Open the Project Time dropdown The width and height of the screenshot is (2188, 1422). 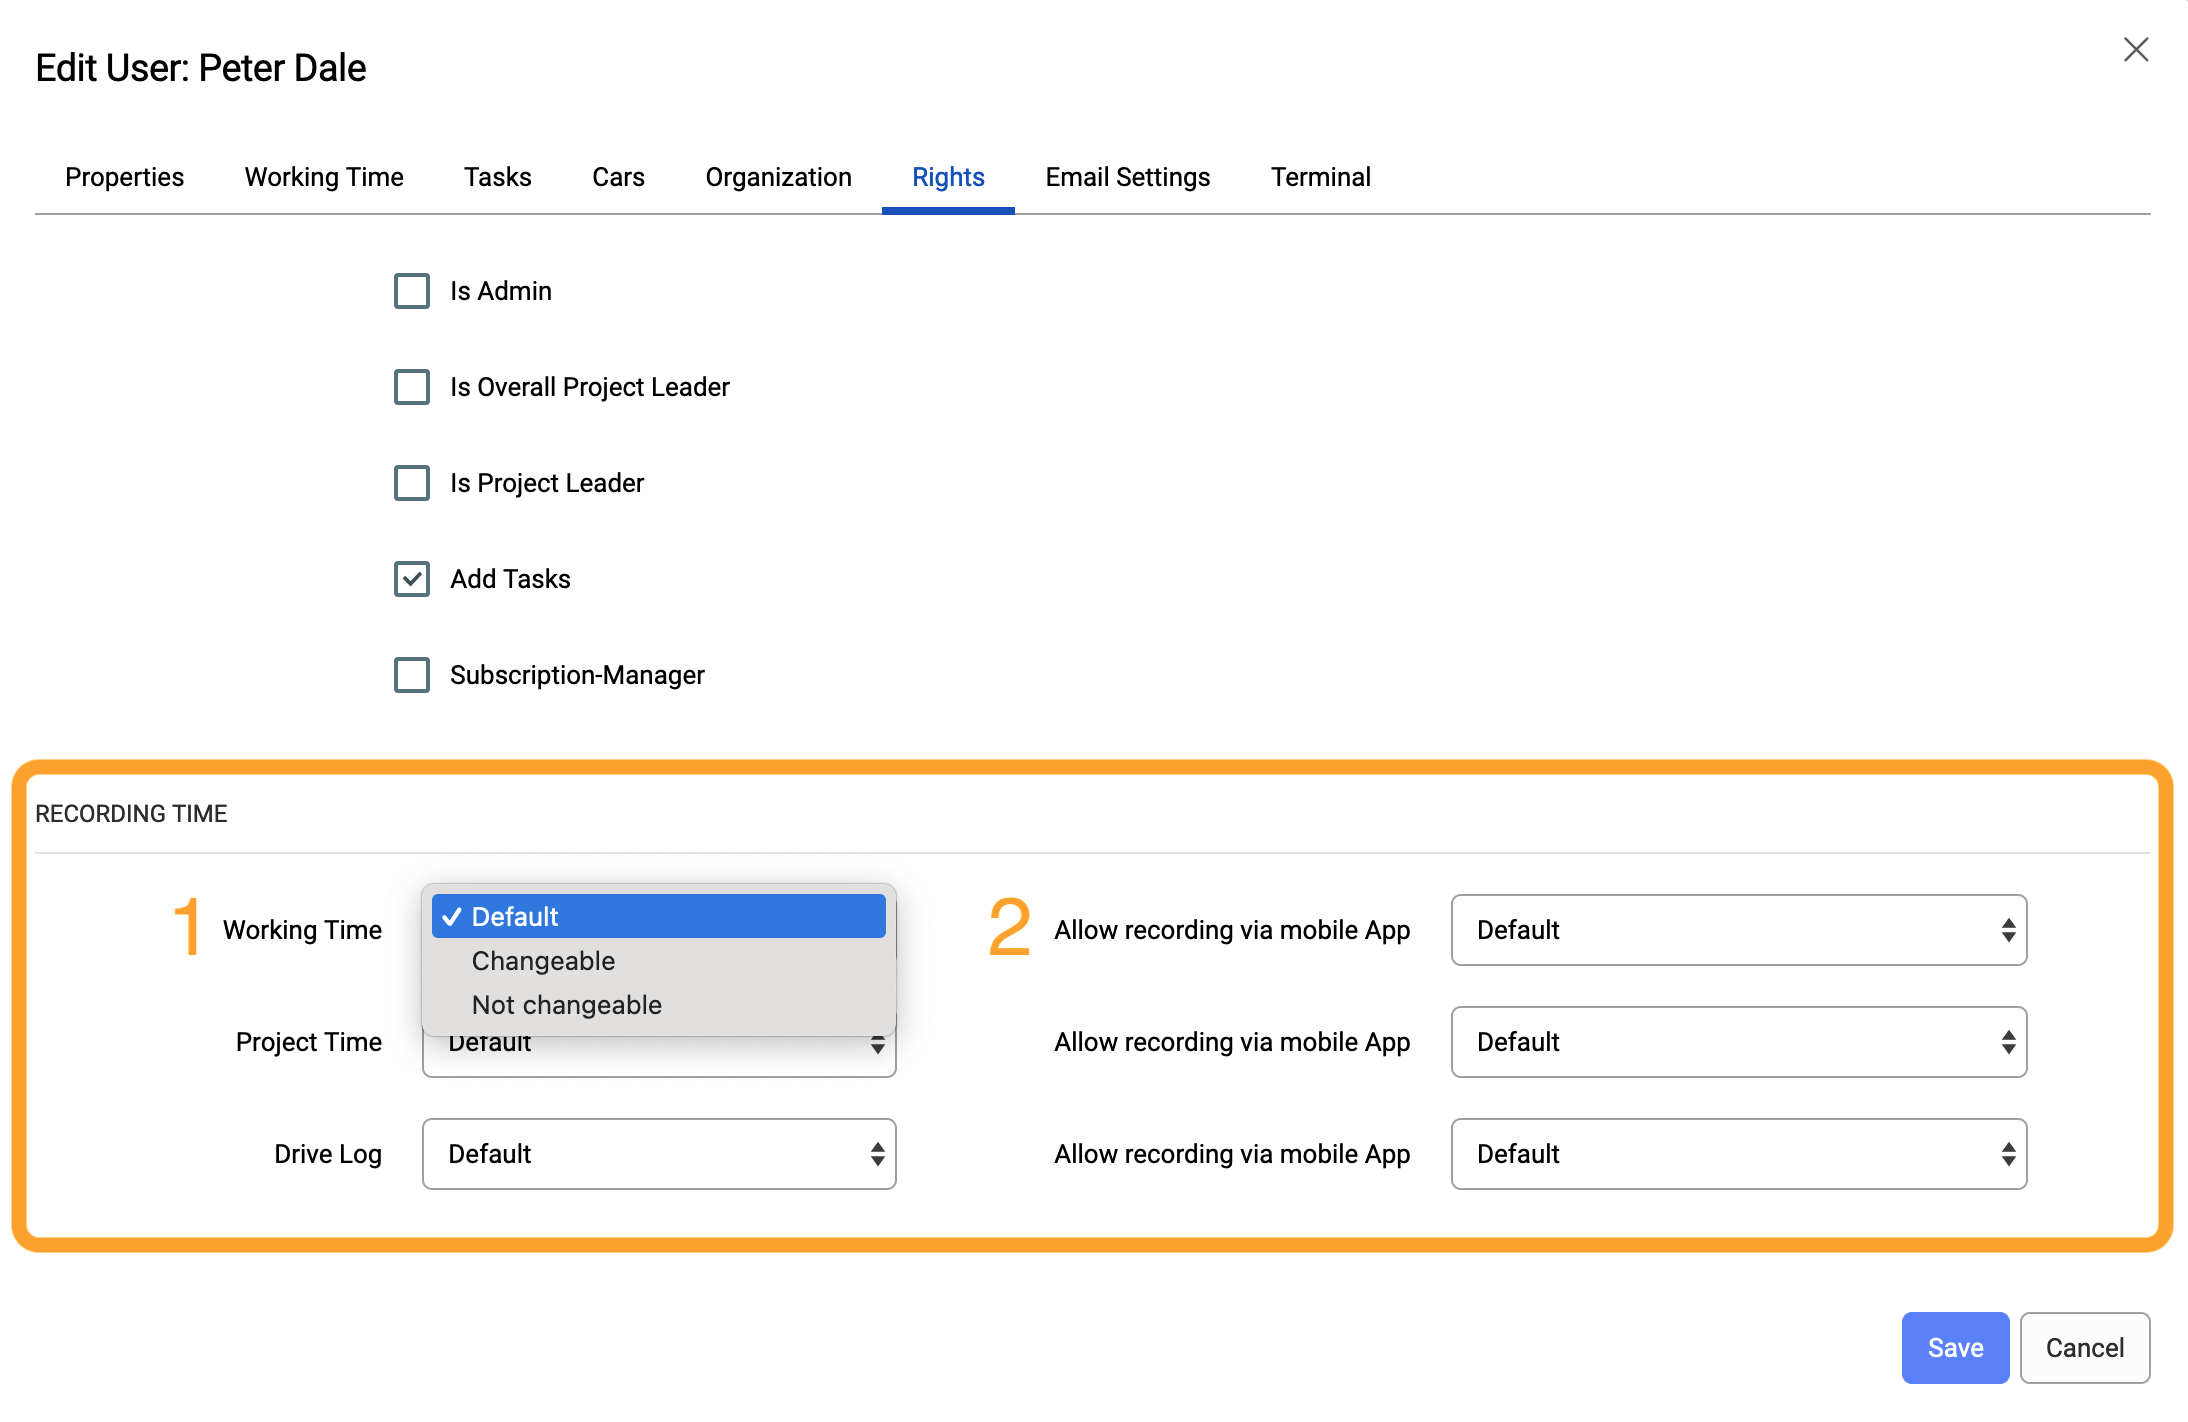point(659,1057)
